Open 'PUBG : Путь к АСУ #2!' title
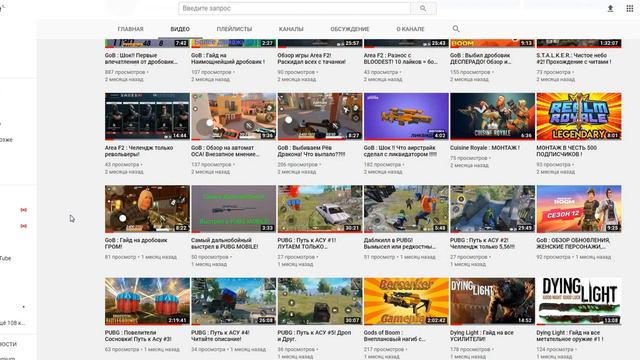Viewport: 640px width, 360px height. coord(482,243)
